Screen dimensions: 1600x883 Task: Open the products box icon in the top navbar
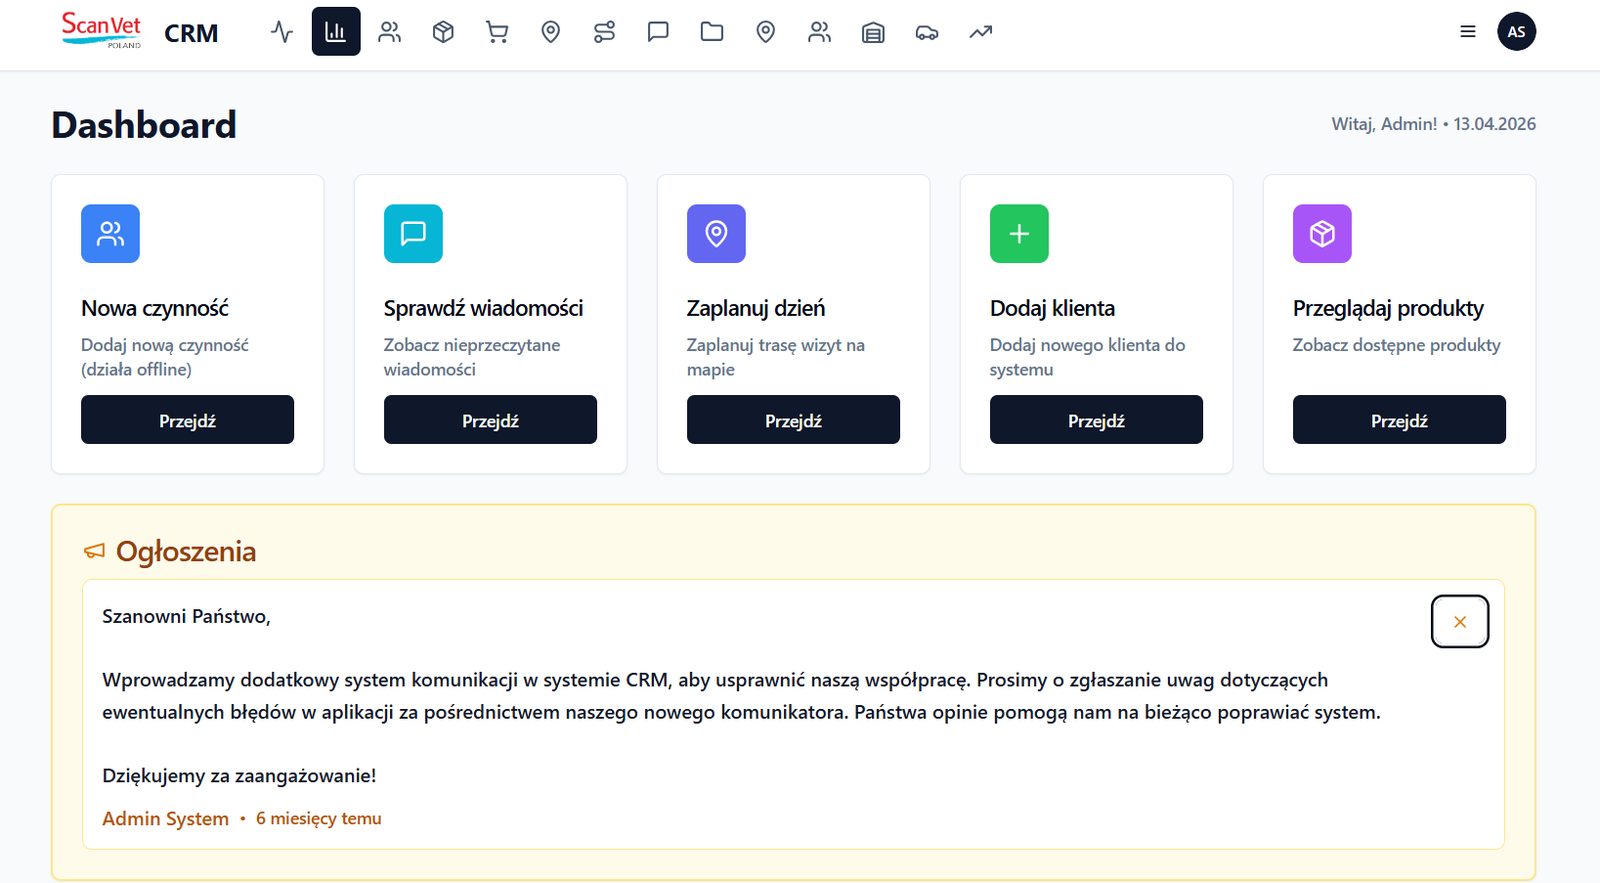[443, 32]
